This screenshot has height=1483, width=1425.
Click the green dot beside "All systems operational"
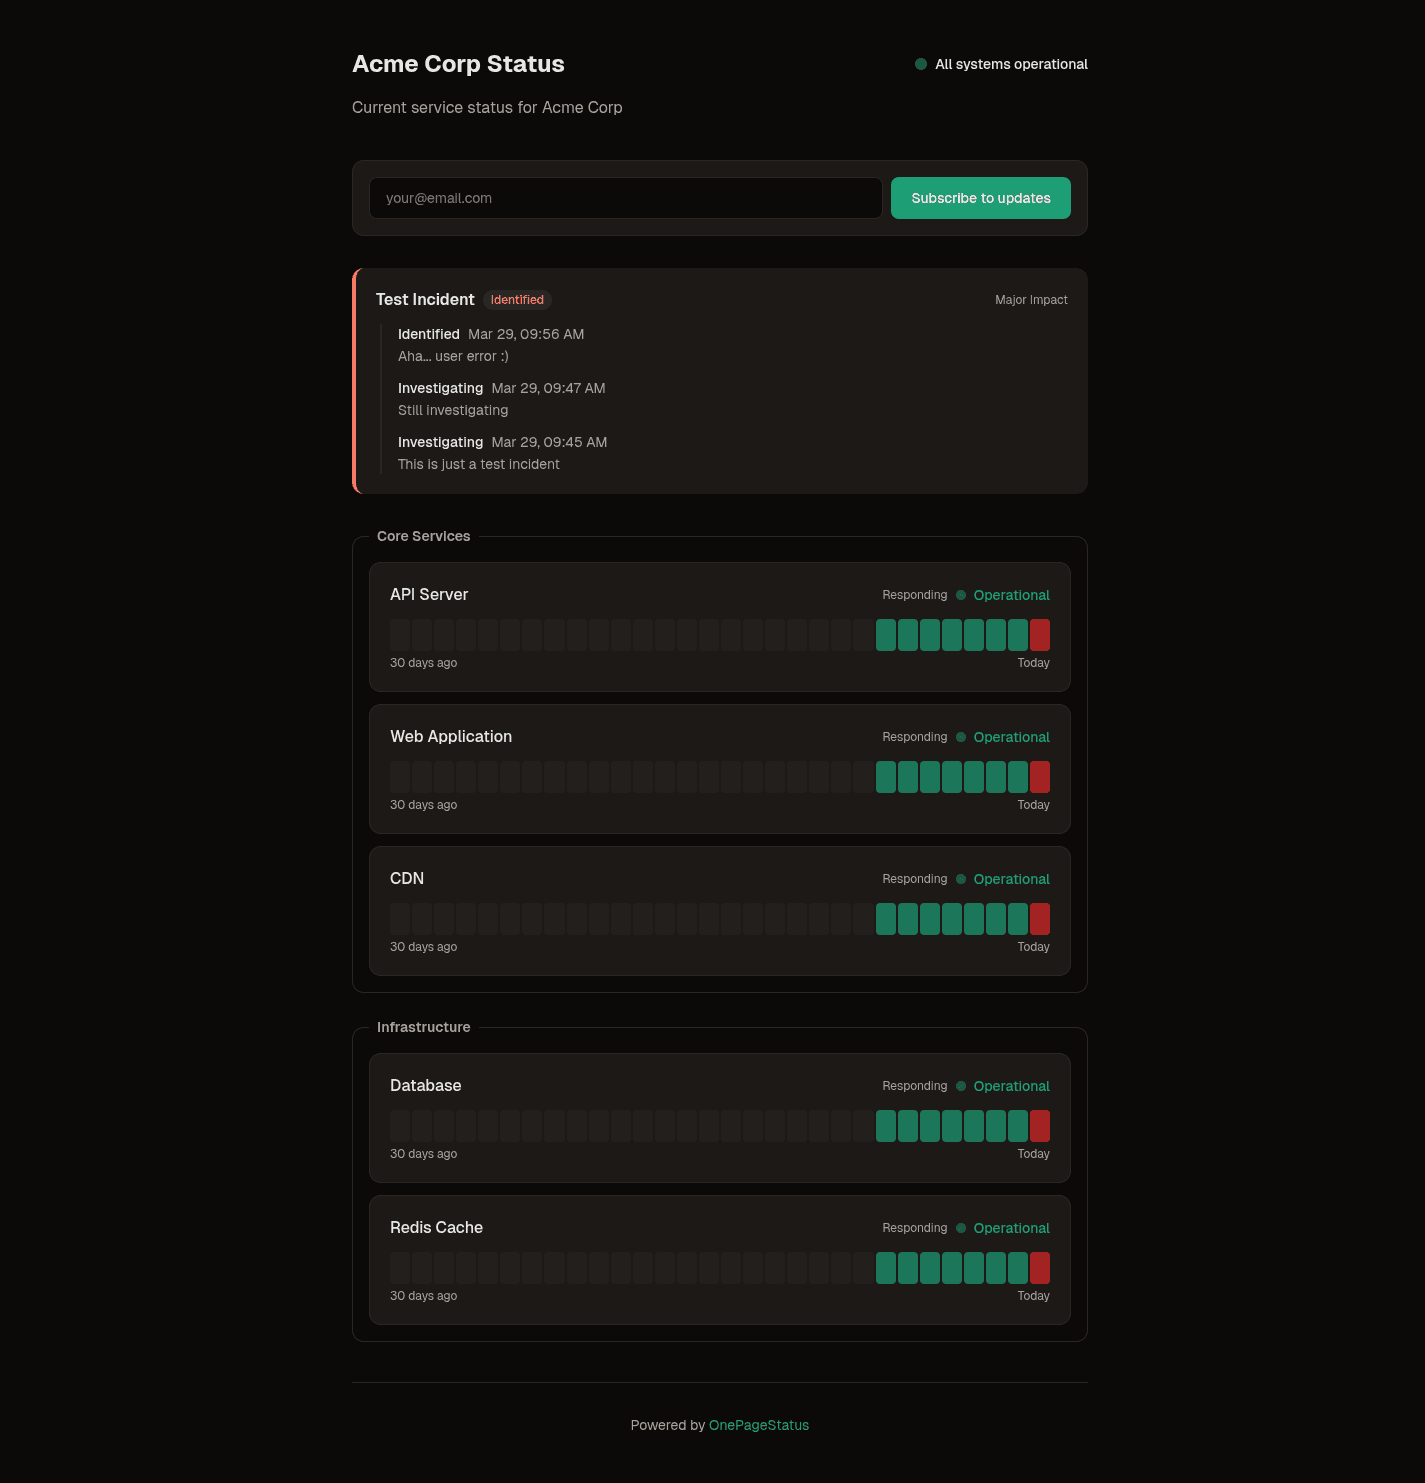921,64
